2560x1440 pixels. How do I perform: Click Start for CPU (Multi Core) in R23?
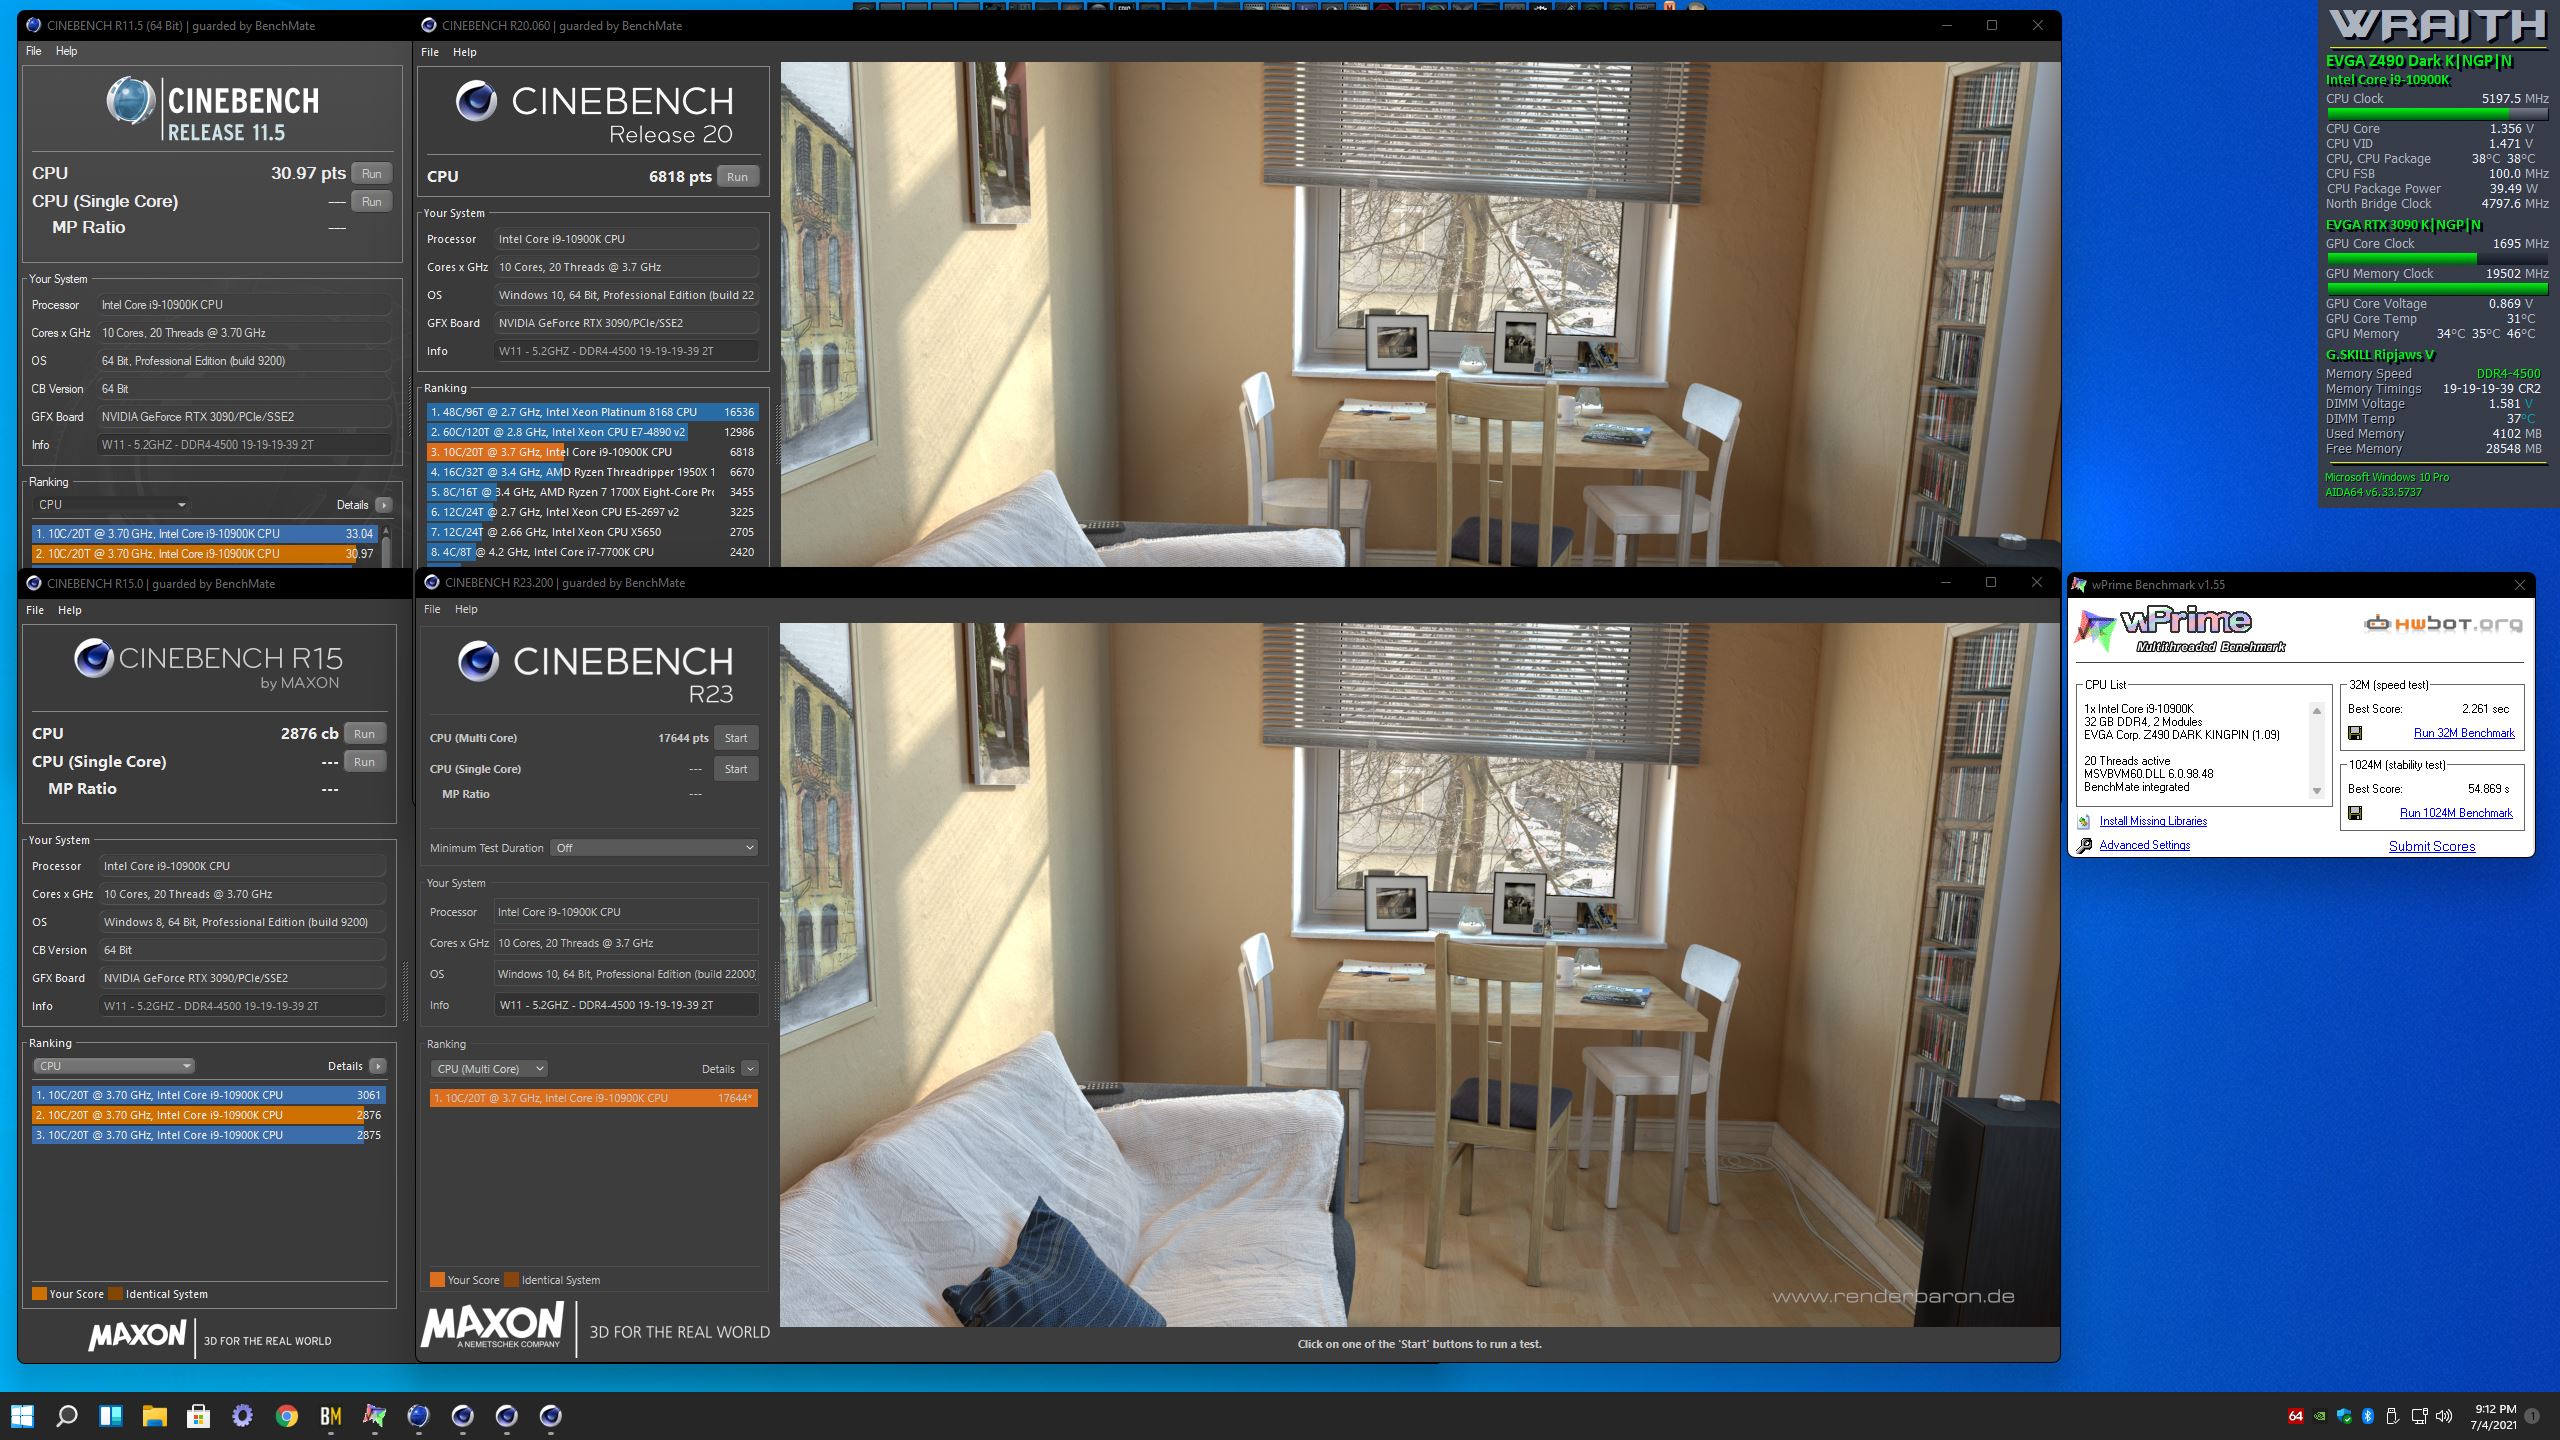point(736,738)
